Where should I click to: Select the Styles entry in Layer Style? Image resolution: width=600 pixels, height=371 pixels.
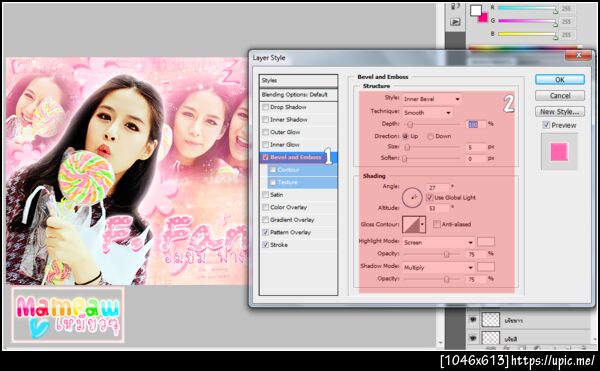(298, 81)
